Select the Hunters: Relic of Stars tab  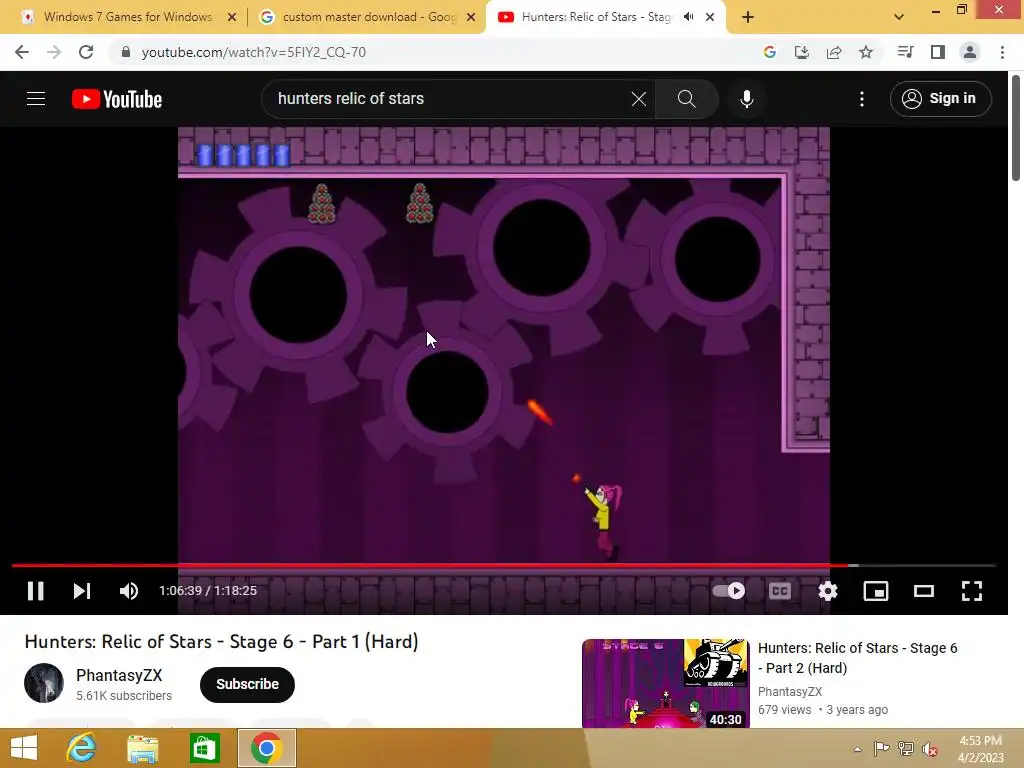(x=594, y=17)
